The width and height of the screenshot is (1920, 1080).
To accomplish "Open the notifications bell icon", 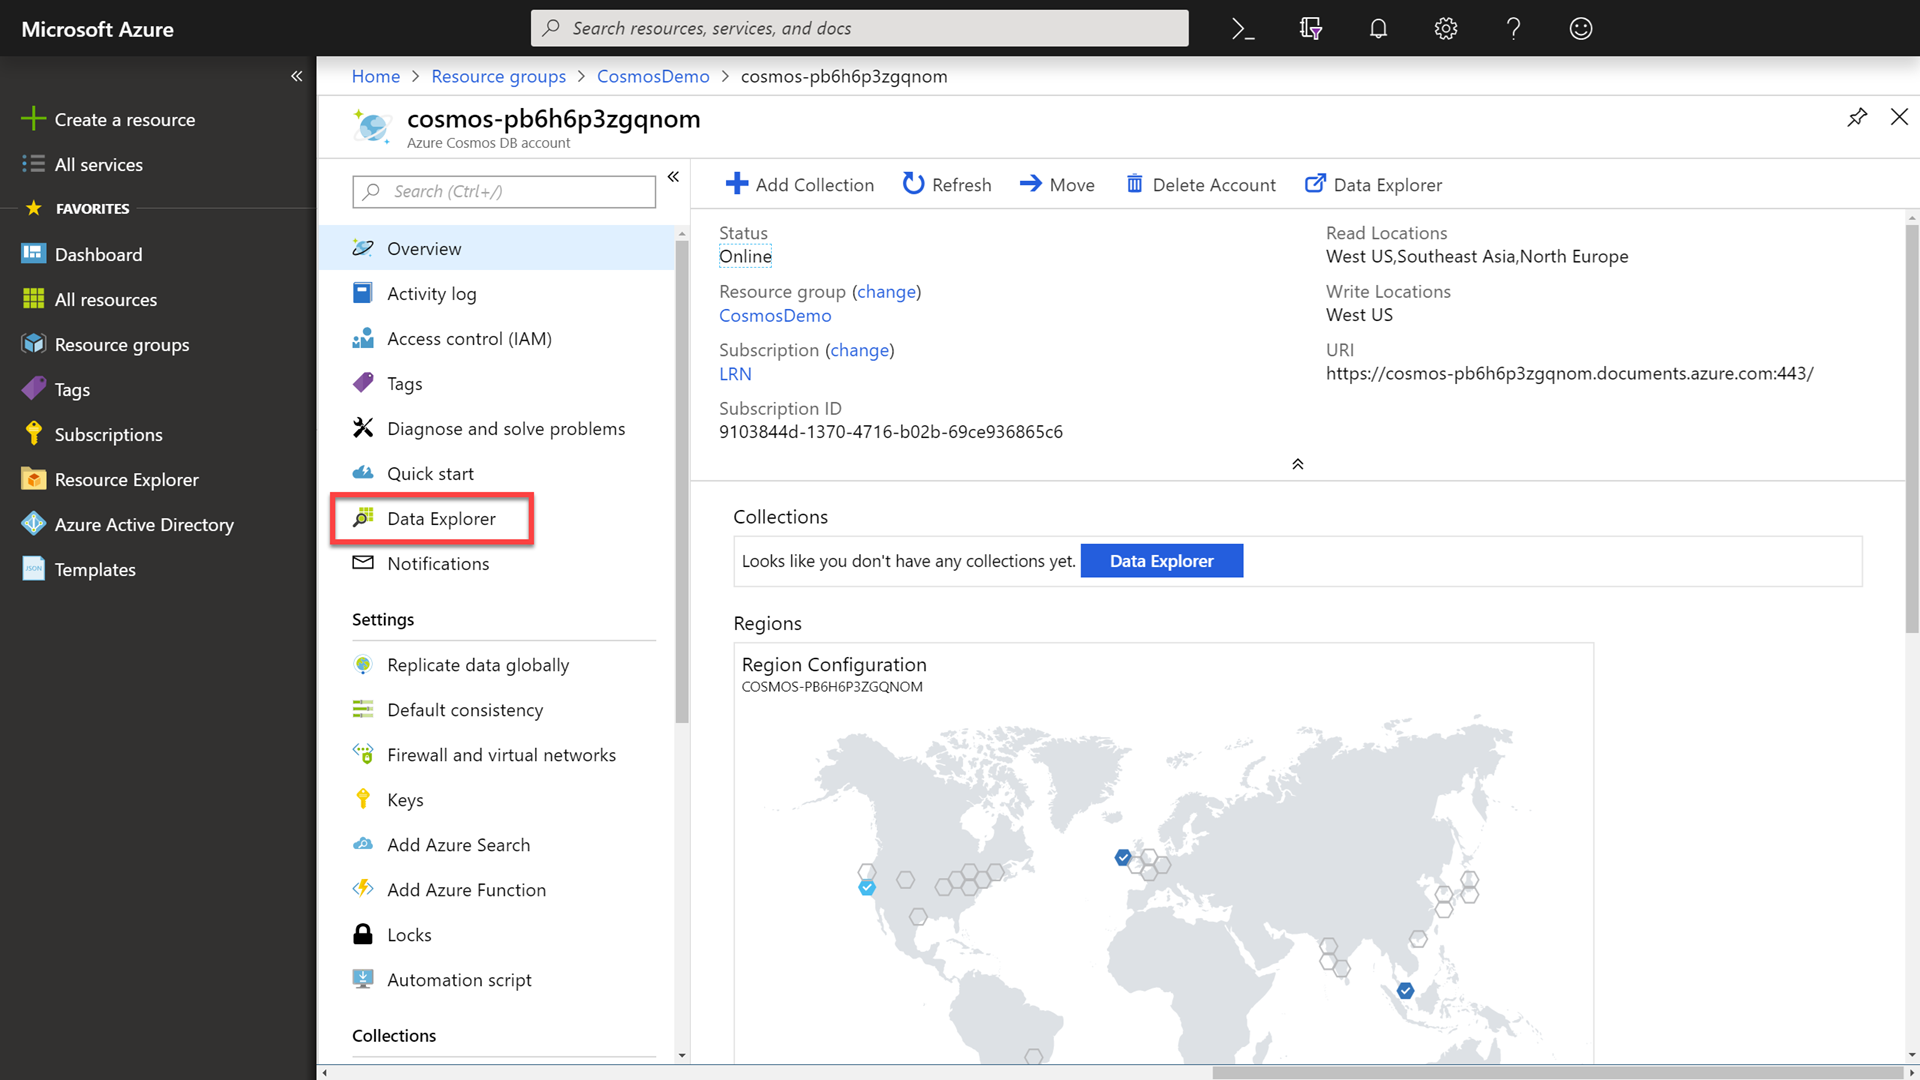I will click(1378, 29).
